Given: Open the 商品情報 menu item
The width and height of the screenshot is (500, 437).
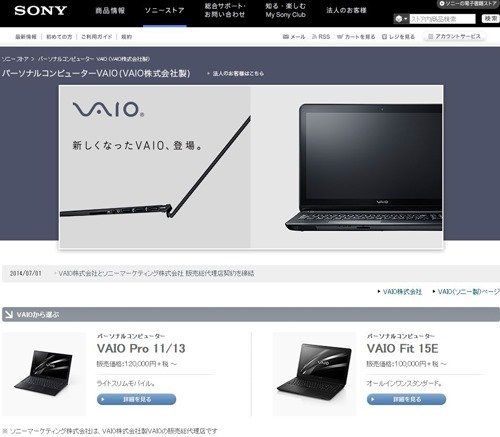Looking at the screenshot, I should [x=110, y=11].
